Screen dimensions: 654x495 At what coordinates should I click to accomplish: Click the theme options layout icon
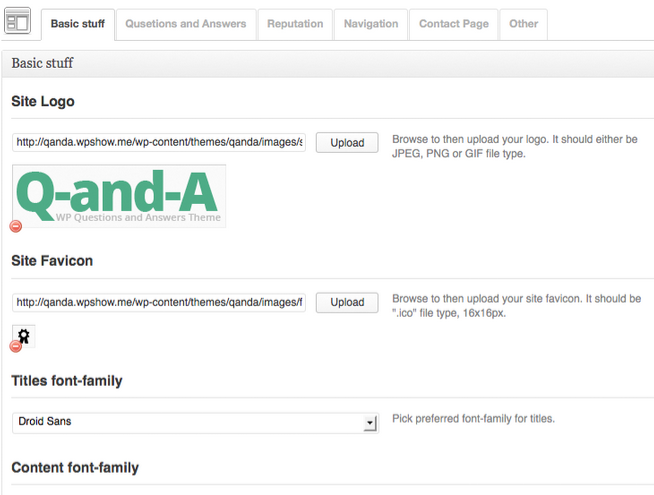[x=17, y=21]
